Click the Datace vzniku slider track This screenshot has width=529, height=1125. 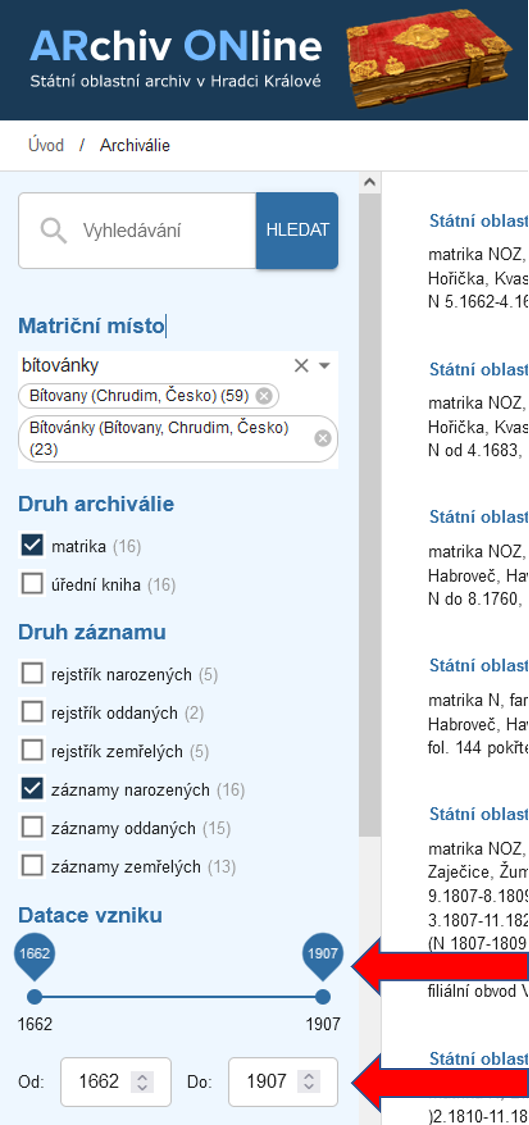click(178, 997)
